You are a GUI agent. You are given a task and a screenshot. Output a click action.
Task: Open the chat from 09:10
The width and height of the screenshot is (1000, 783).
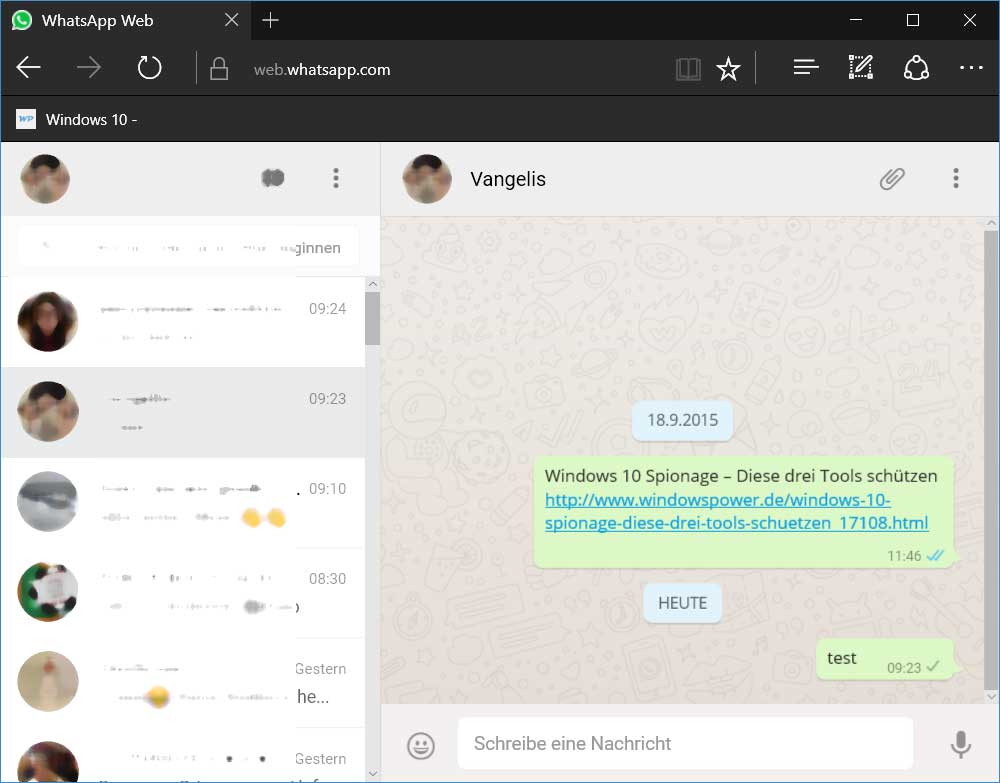183,502
